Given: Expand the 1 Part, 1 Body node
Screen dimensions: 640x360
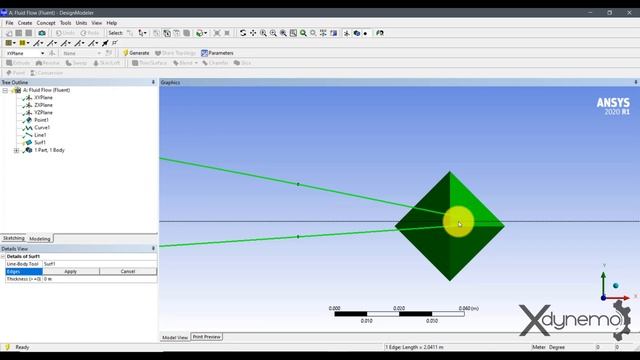Looking at the screenshot, I should pos(16,151).
